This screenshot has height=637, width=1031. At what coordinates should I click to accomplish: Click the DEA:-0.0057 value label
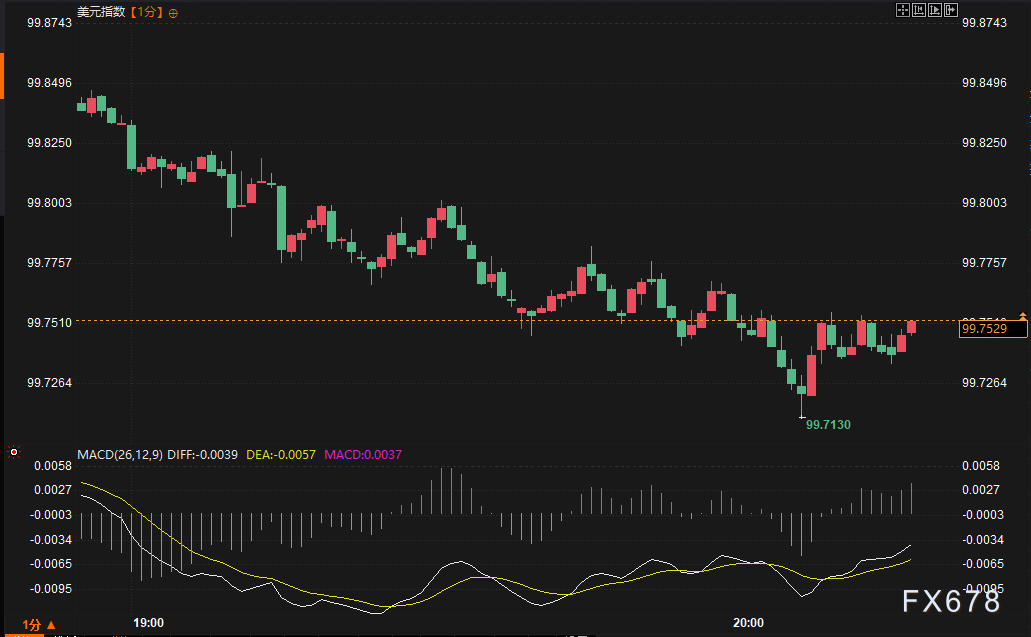pyautogui.click(x=281, y=455)
